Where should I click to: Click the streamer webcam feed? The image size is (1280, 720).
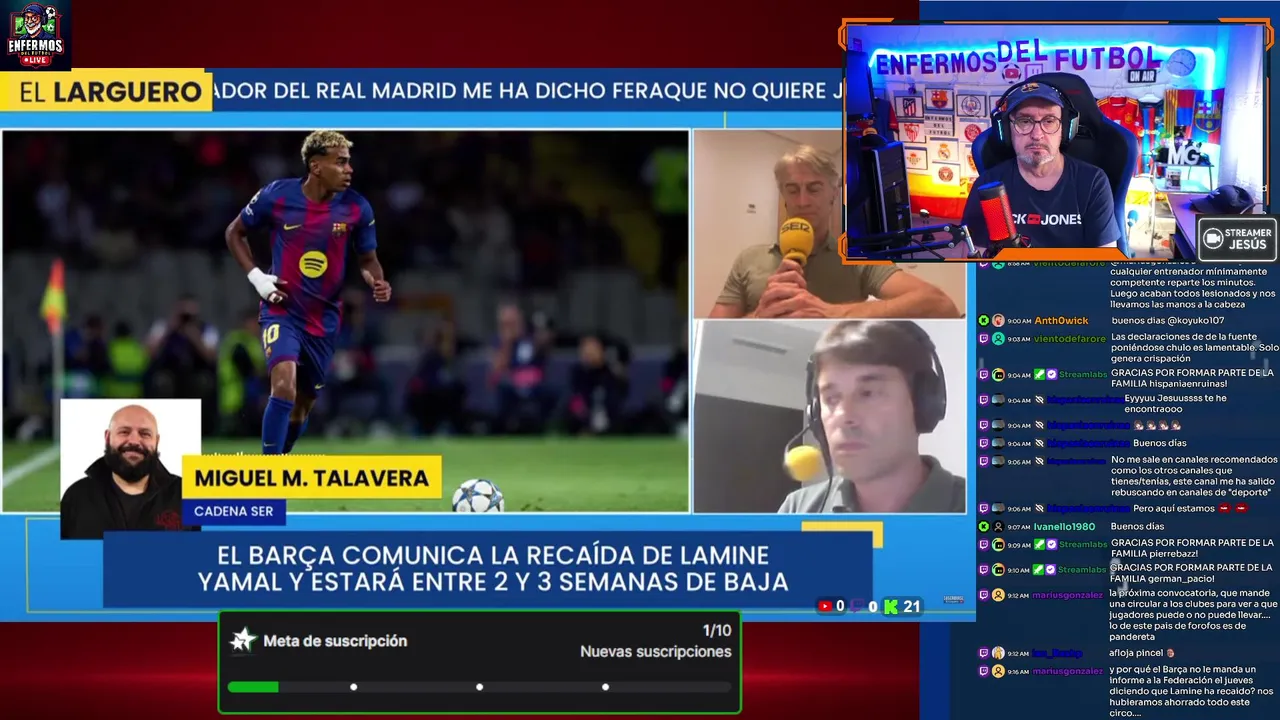[1054, 143]
